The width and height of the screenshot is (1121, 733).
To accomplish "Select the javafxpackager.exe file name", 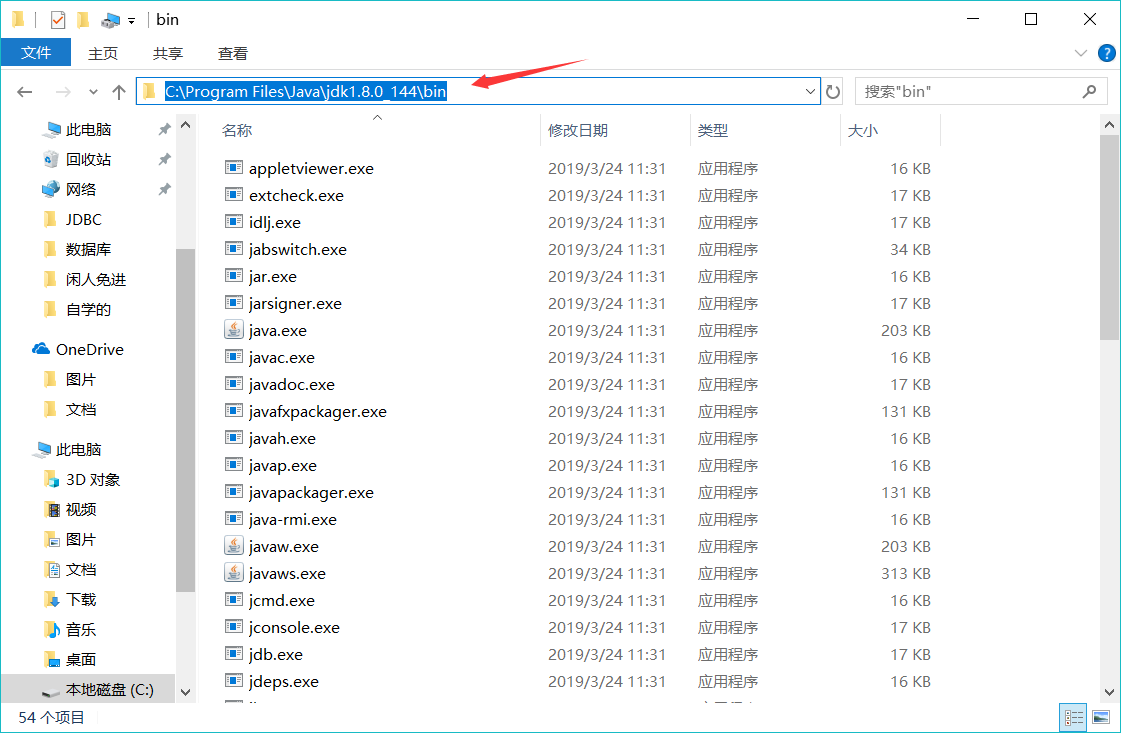I will click(317, 411).
